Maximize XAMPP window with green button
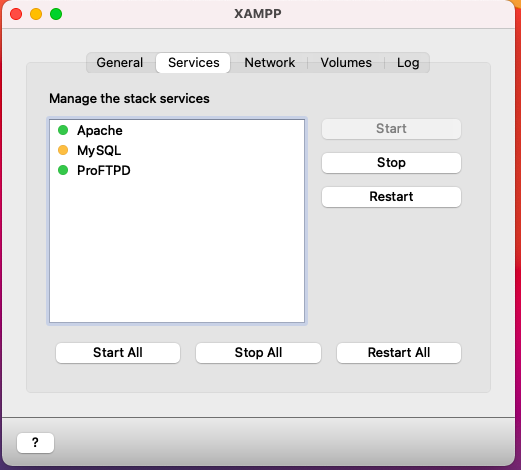The width and height of the screenshot is (521, 470). point(56,14)
